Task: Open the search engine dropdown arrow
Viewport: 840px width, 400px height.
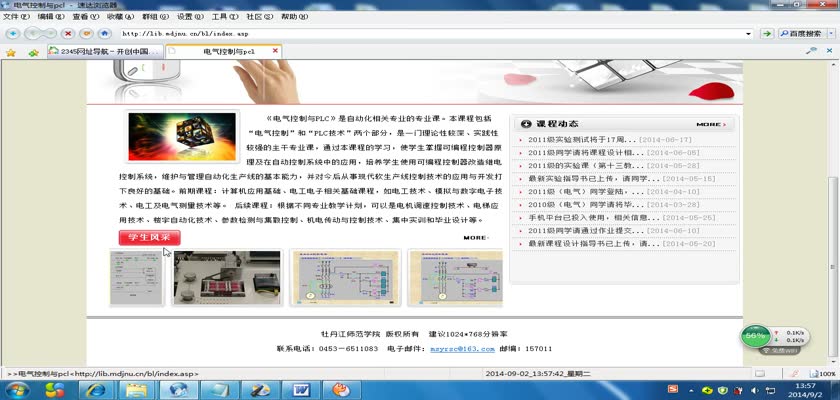Action: tap(831, 33)
